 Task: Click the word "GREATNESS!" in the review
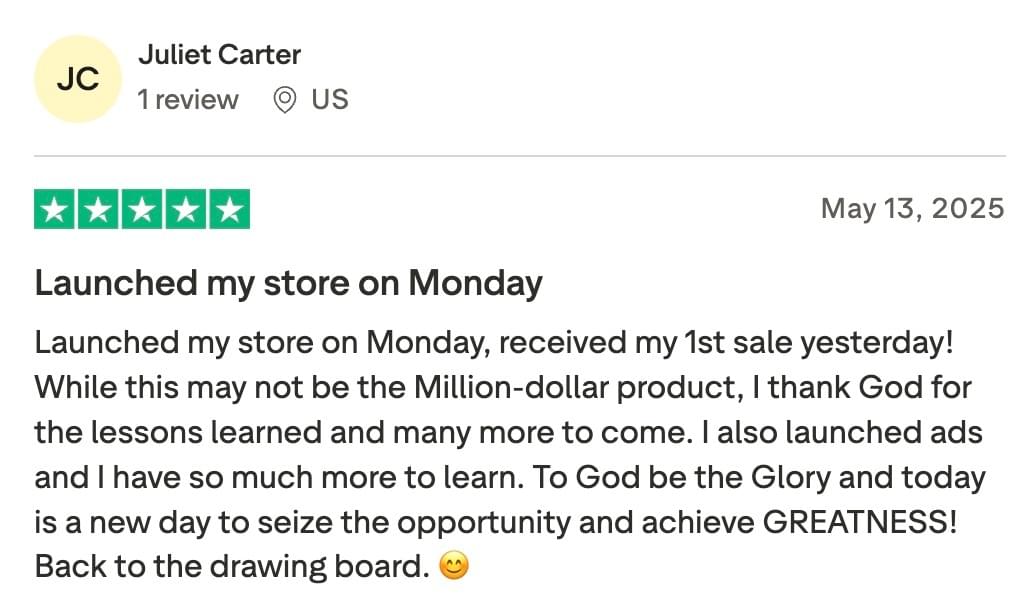coord(860,522)
